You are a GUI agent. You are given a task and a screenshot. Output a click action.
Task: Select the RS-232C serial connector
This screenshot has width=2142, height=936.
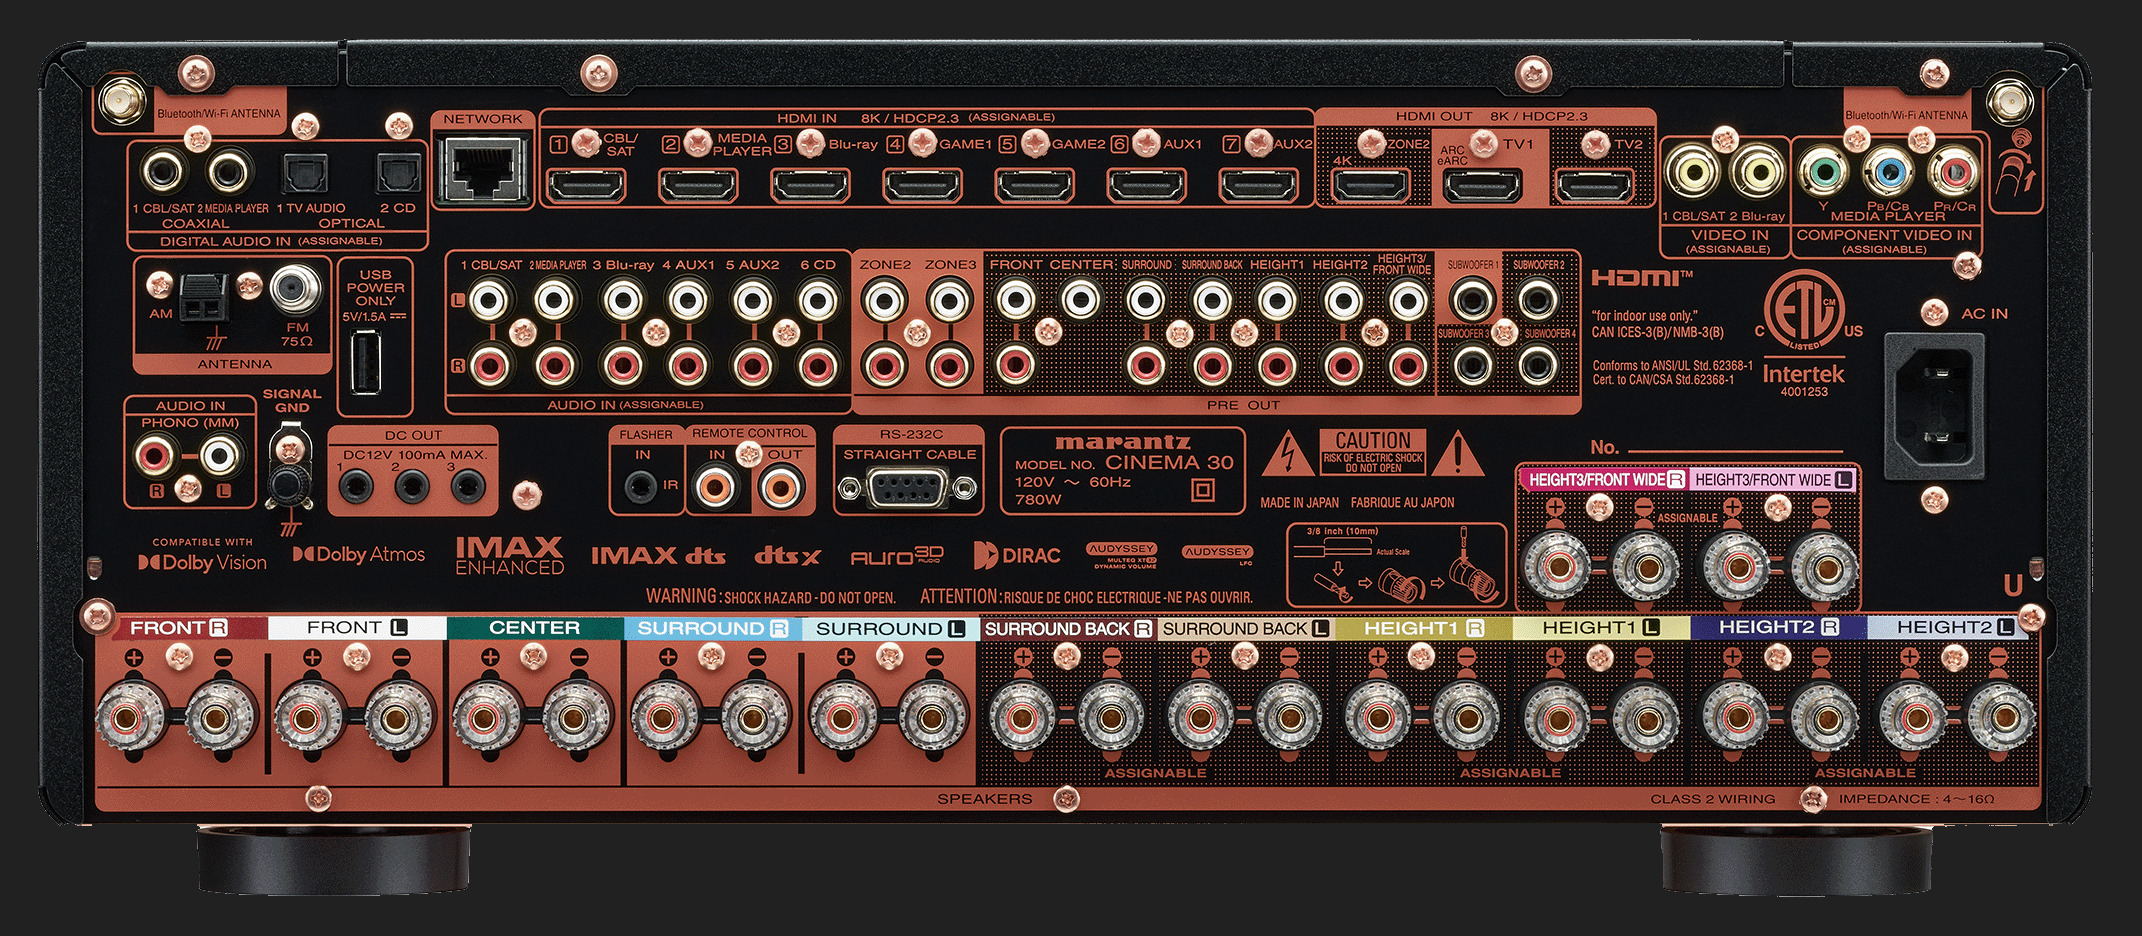907,488
